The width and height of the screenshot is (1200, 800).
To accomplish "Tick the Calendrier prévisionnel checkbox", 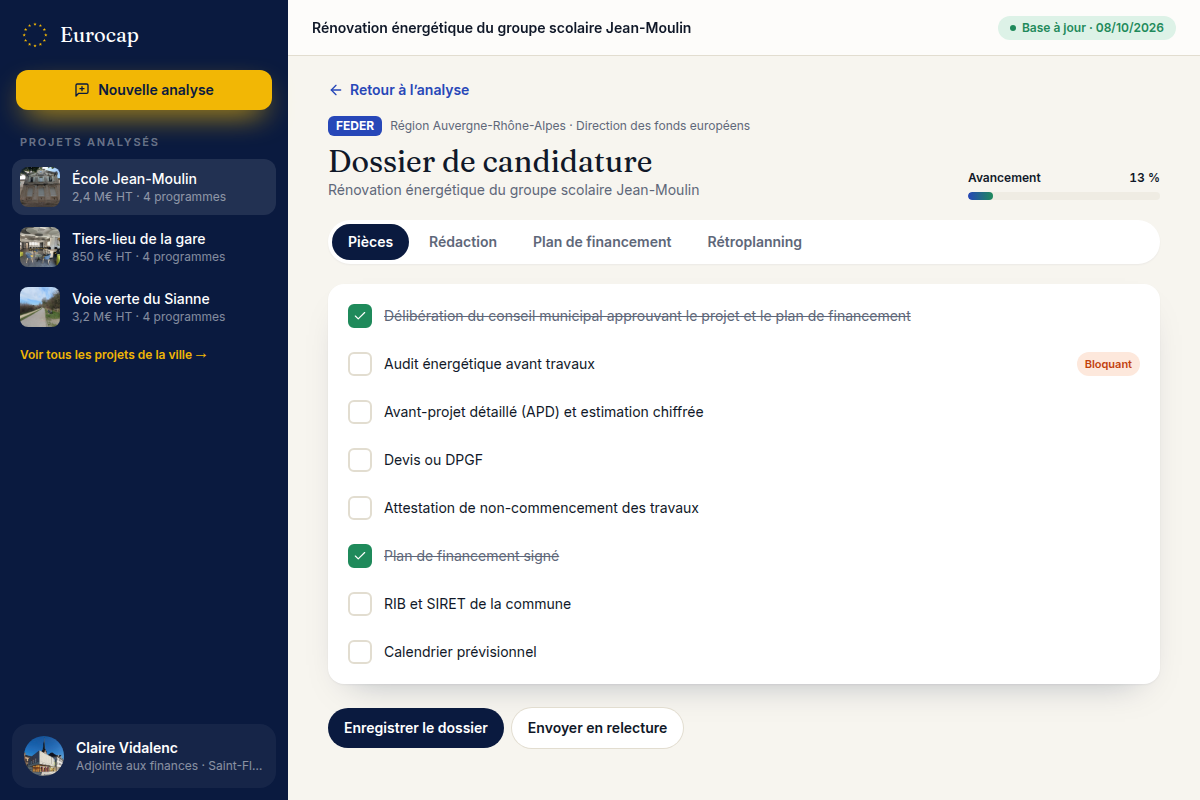I will coord(360,652).
